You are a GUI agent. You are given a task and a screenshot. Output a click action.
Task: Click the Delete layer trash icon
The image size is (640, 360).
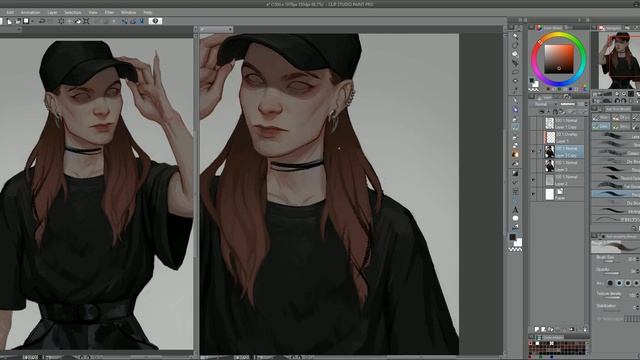tap(585, 329)
